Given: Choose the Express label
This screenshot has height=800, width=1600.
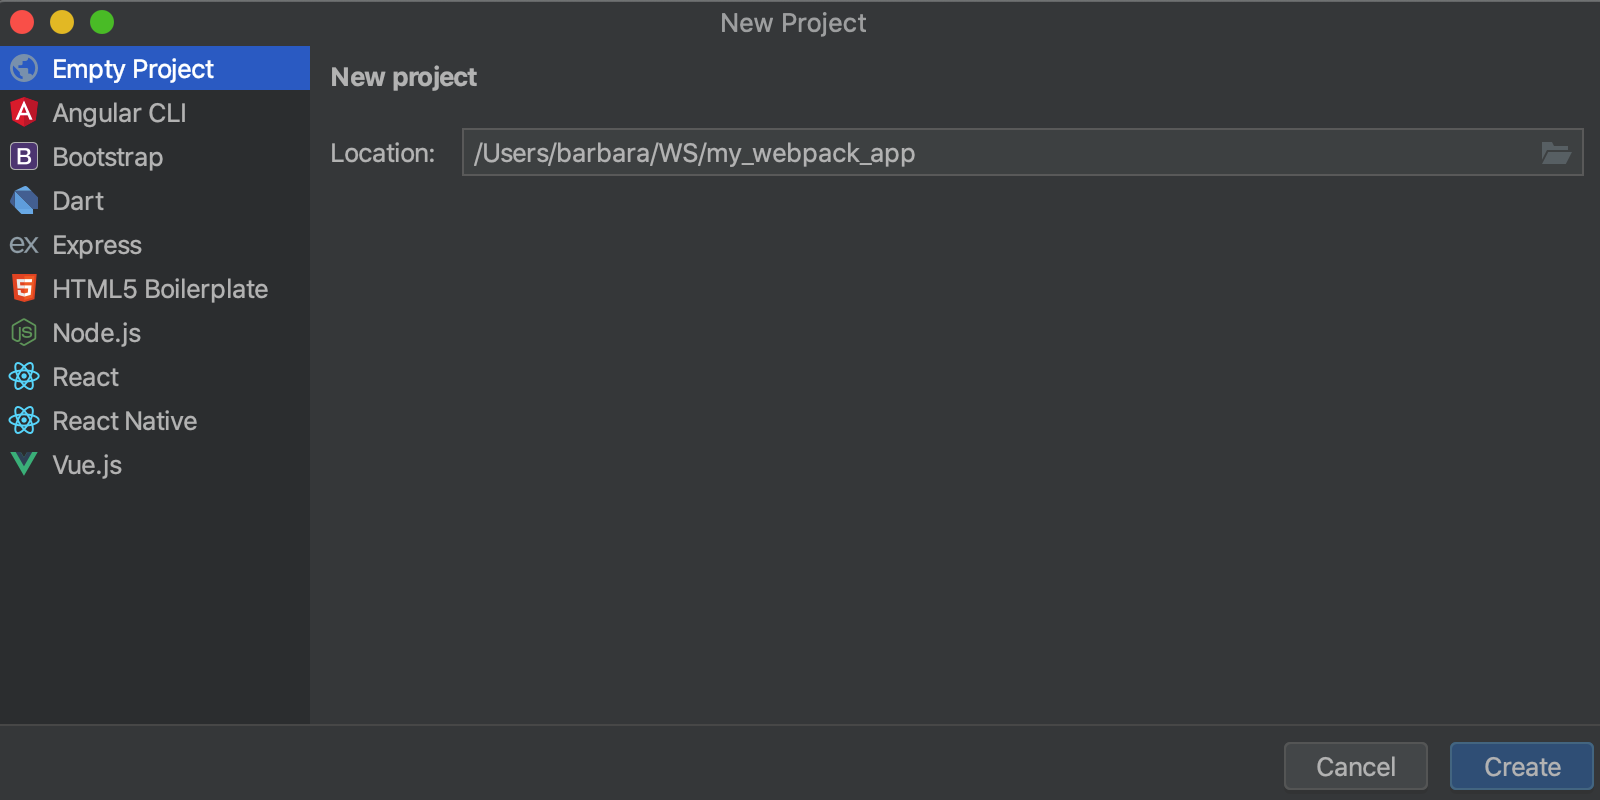Looking at the screenshot, I should pos(97,245).
